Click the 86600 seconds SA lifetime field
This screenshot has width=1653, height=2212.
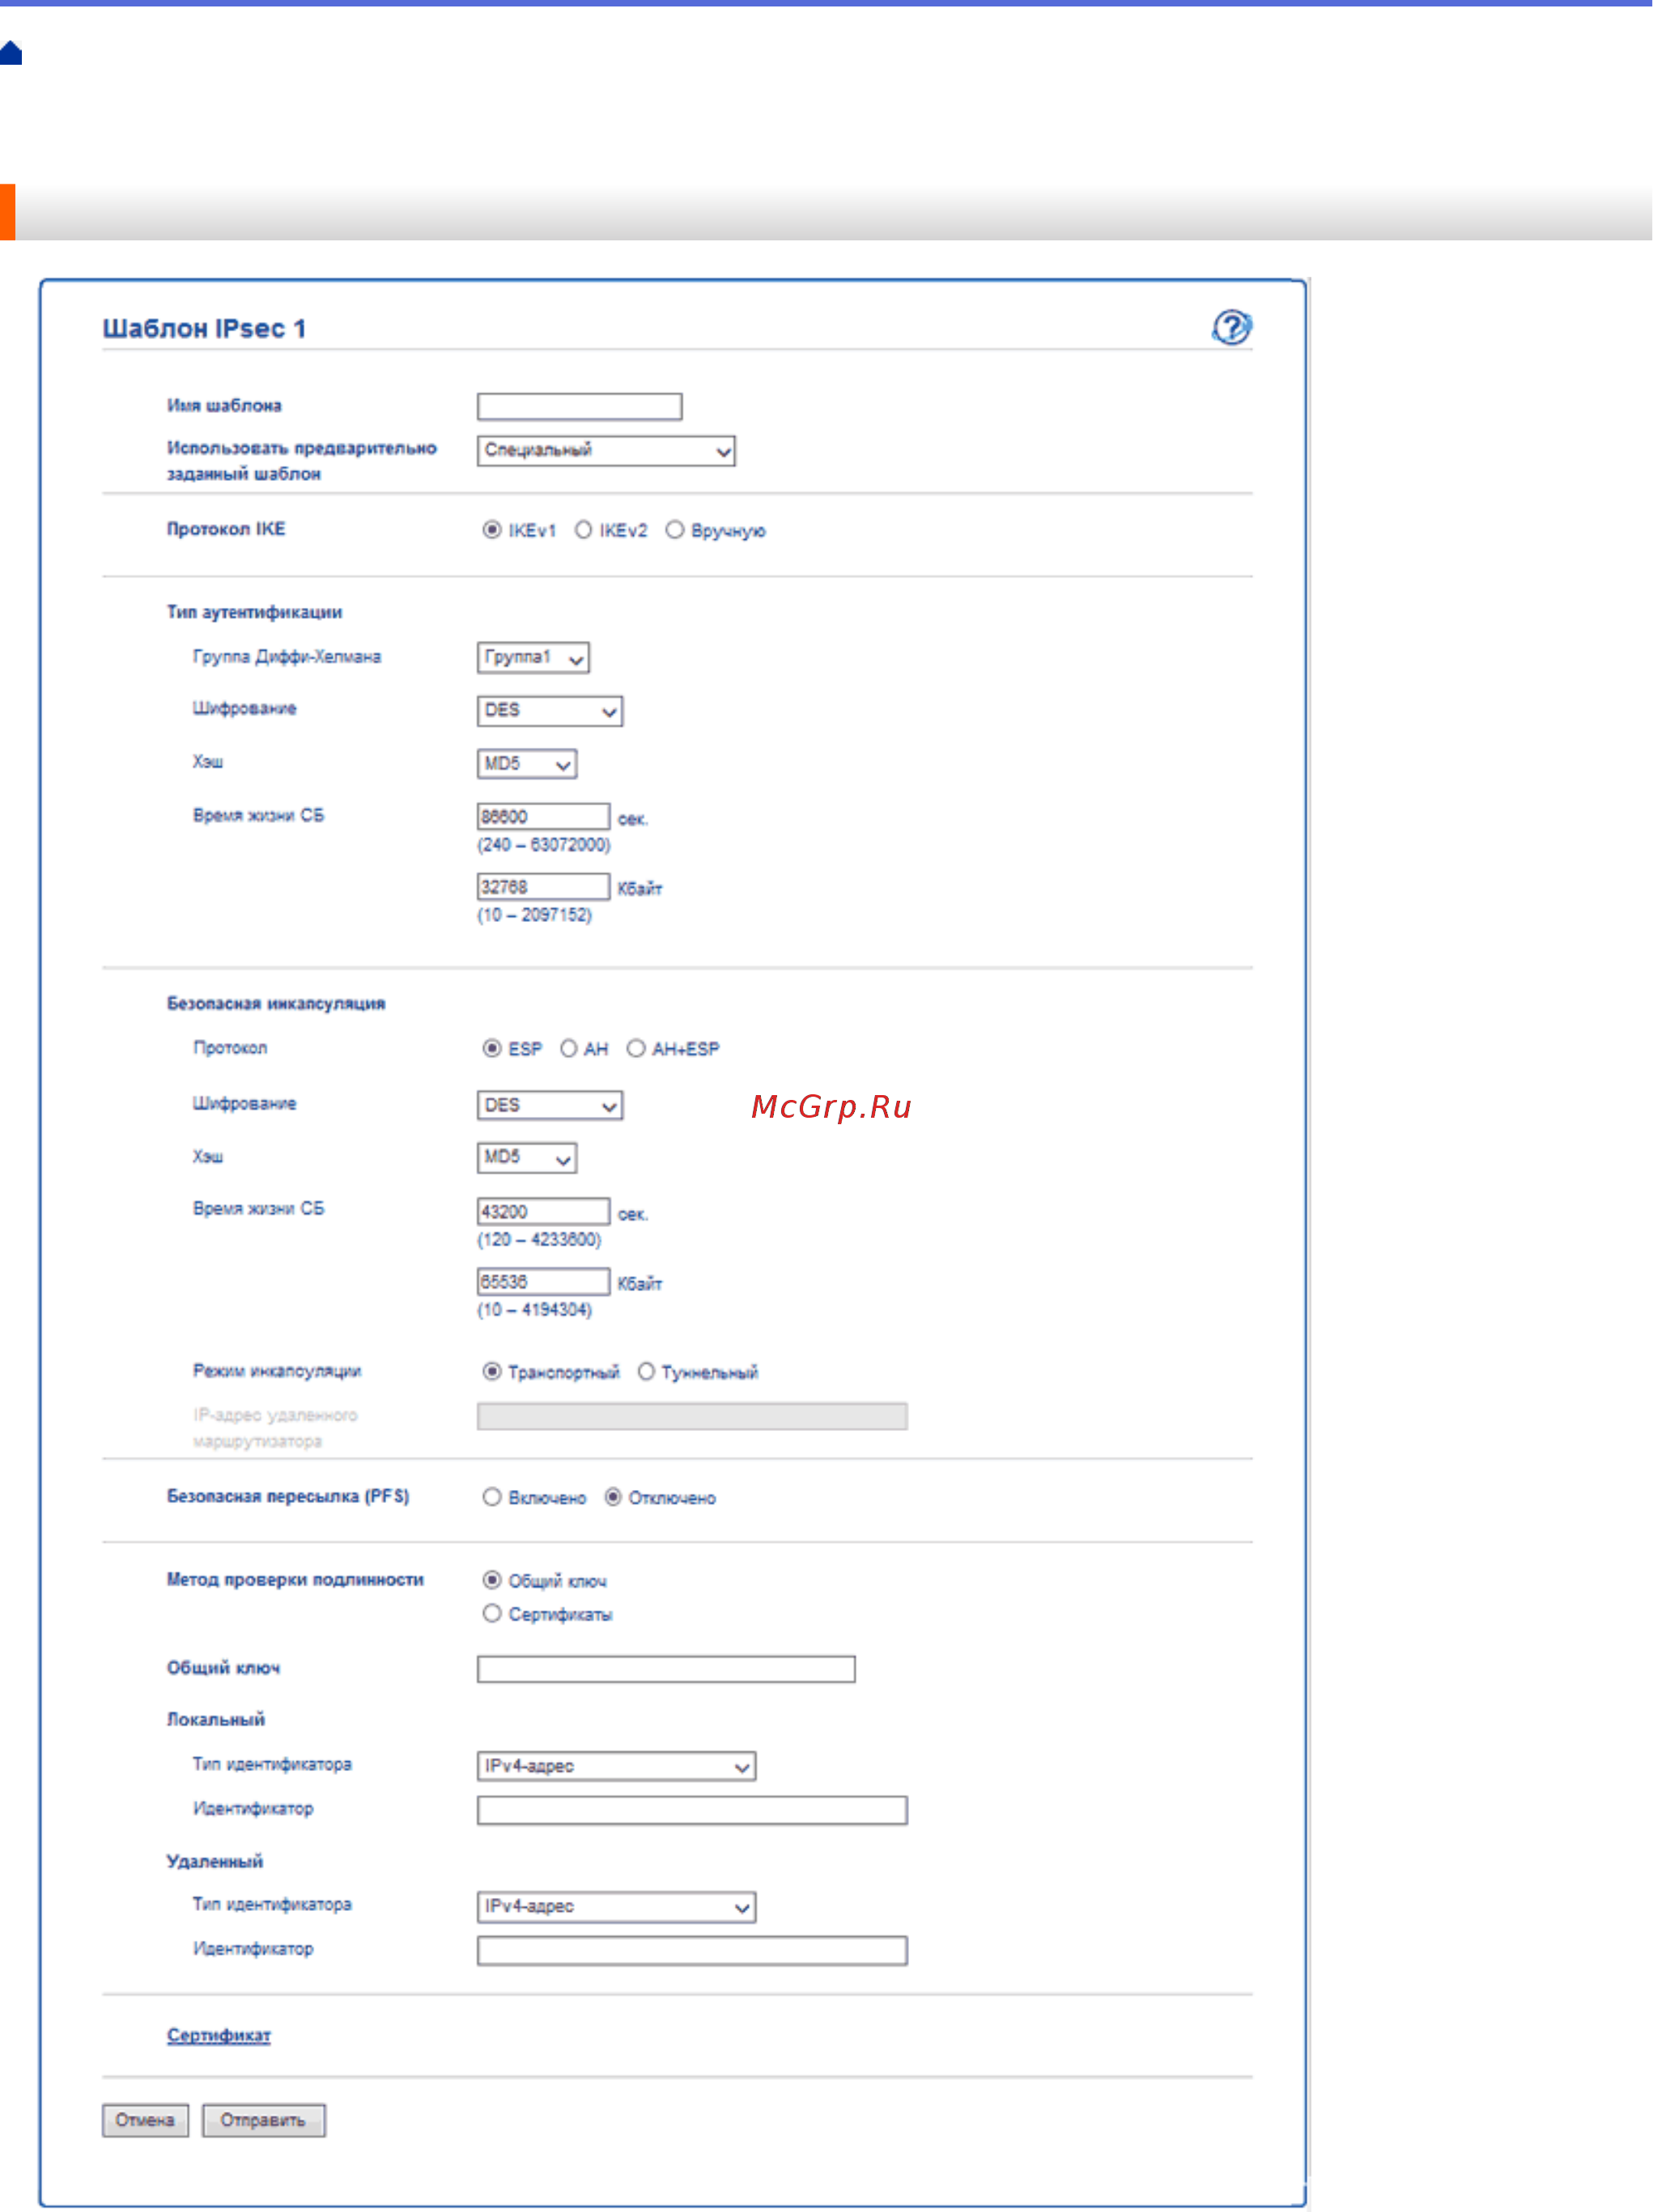click(543, 816)
